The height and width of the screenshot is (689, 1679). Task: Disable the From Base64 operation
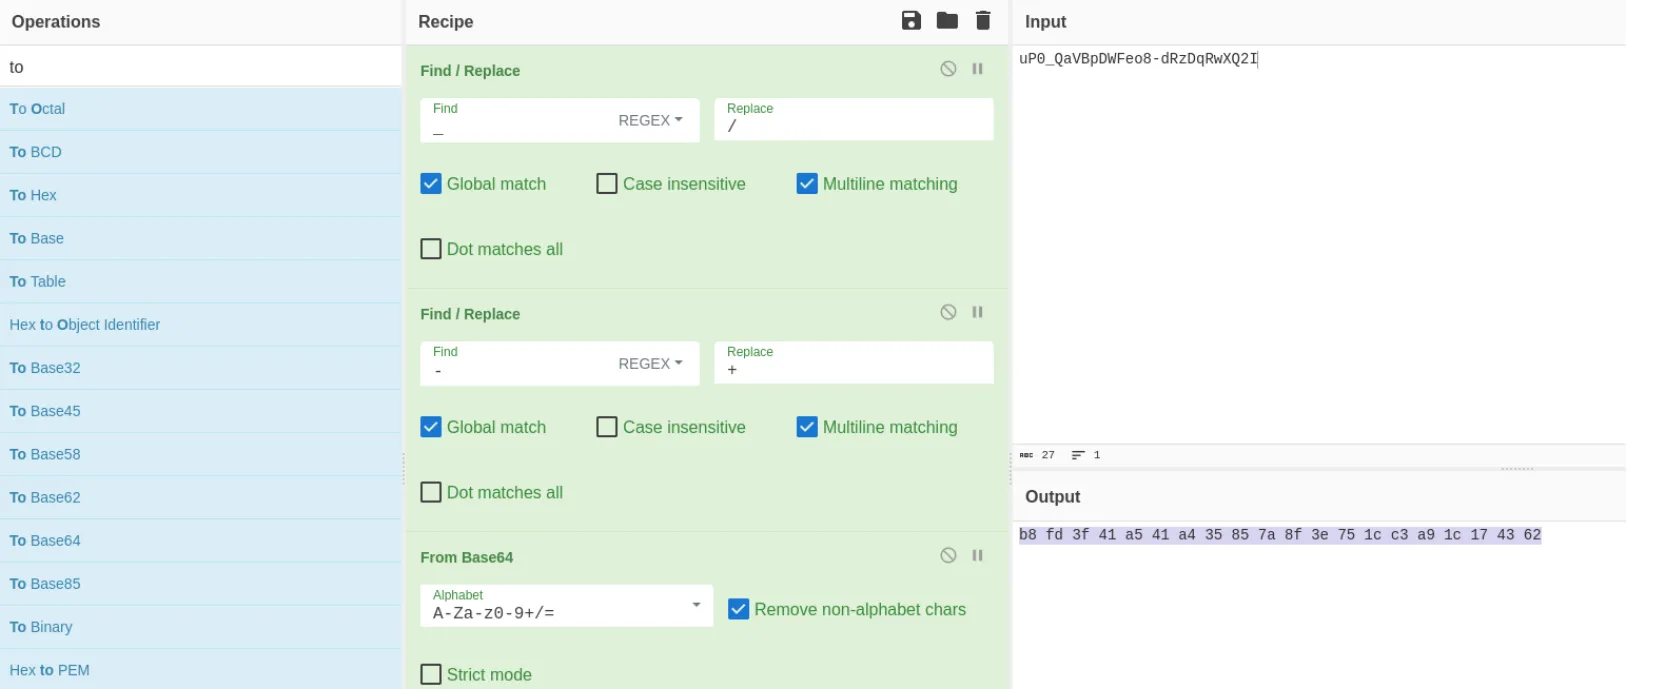pos(948,555)
